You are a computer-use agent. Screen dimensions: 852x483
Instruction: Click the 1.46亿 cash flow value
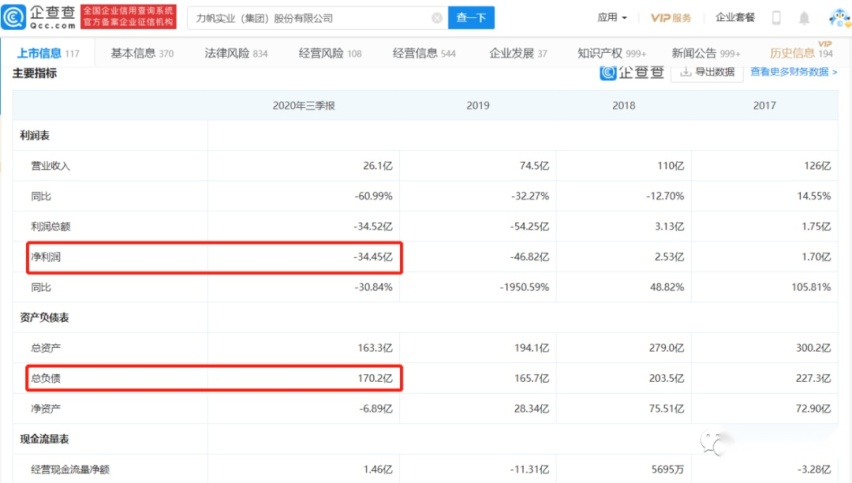[x=378, y=469]
